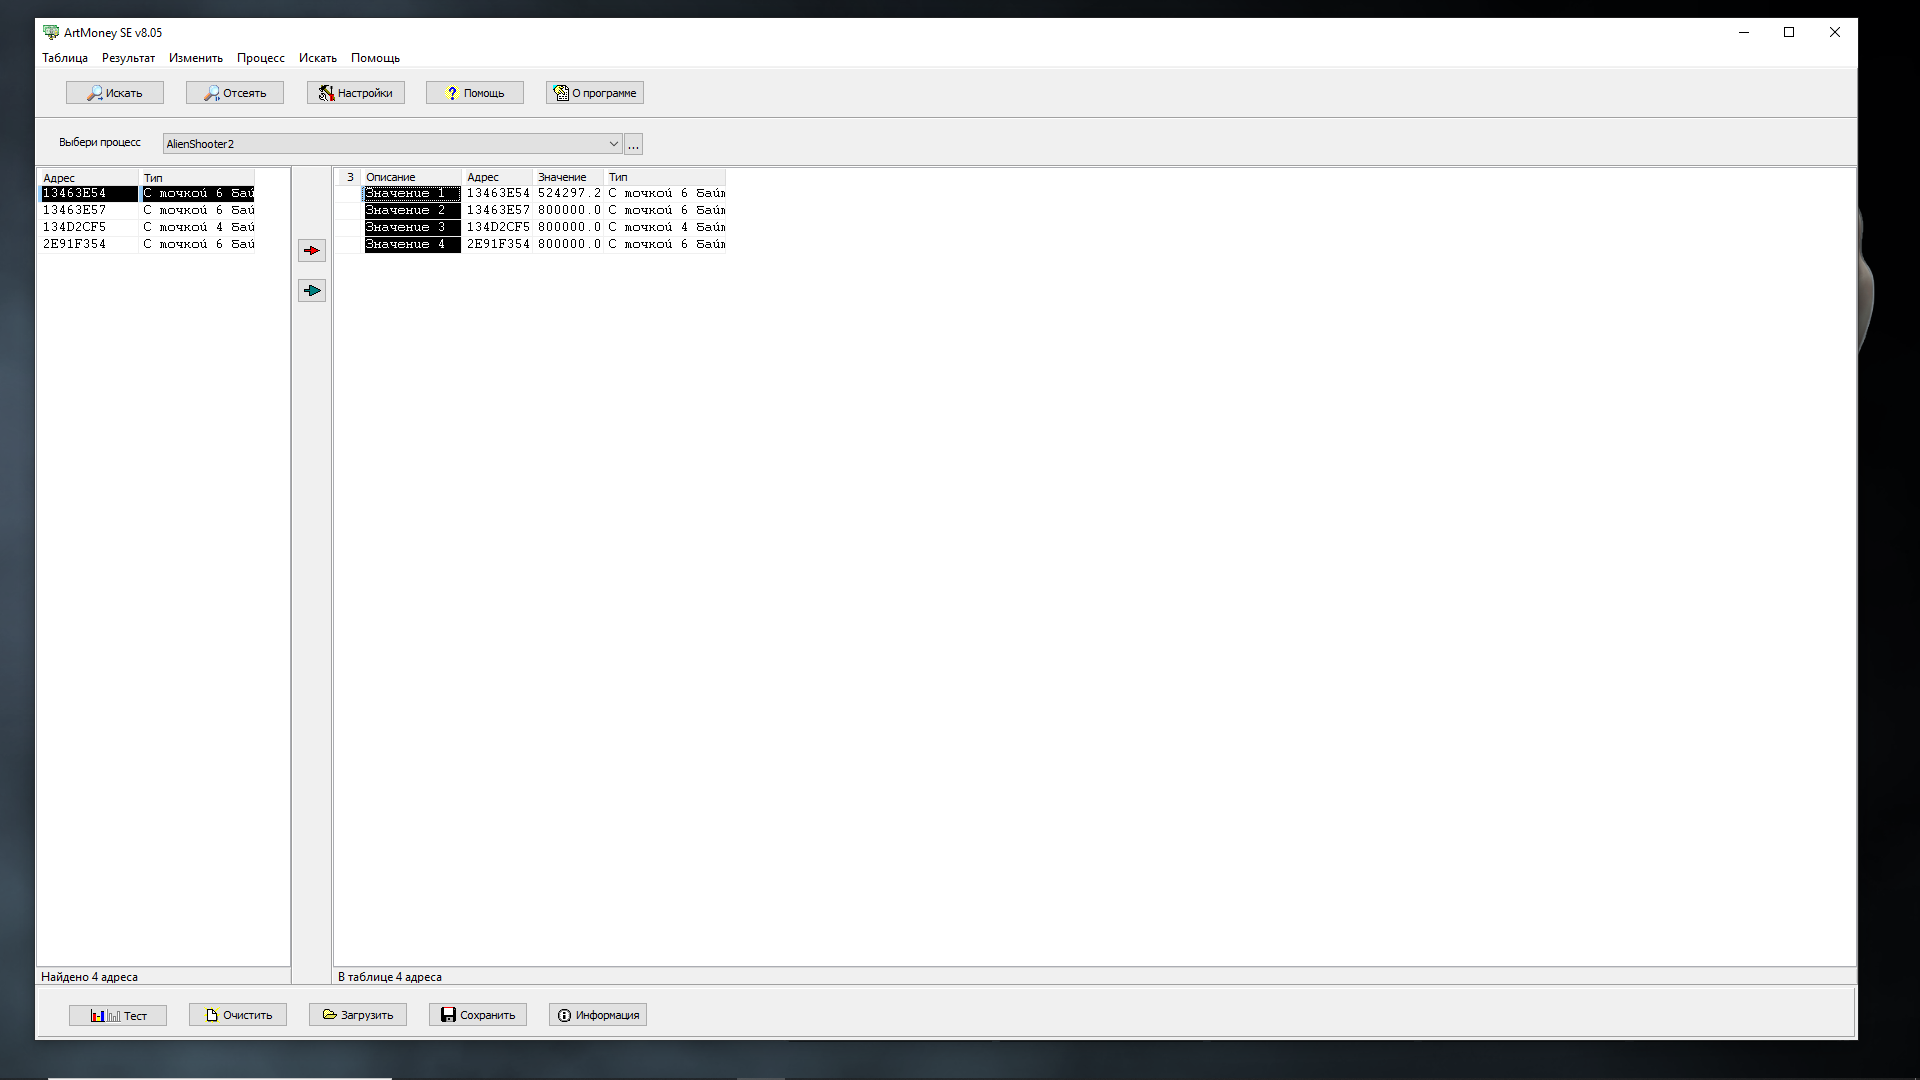This screenshot has height=1080, width=1920.
Task: Click the teal arrow transfer-all button
Action: [312, 291]
